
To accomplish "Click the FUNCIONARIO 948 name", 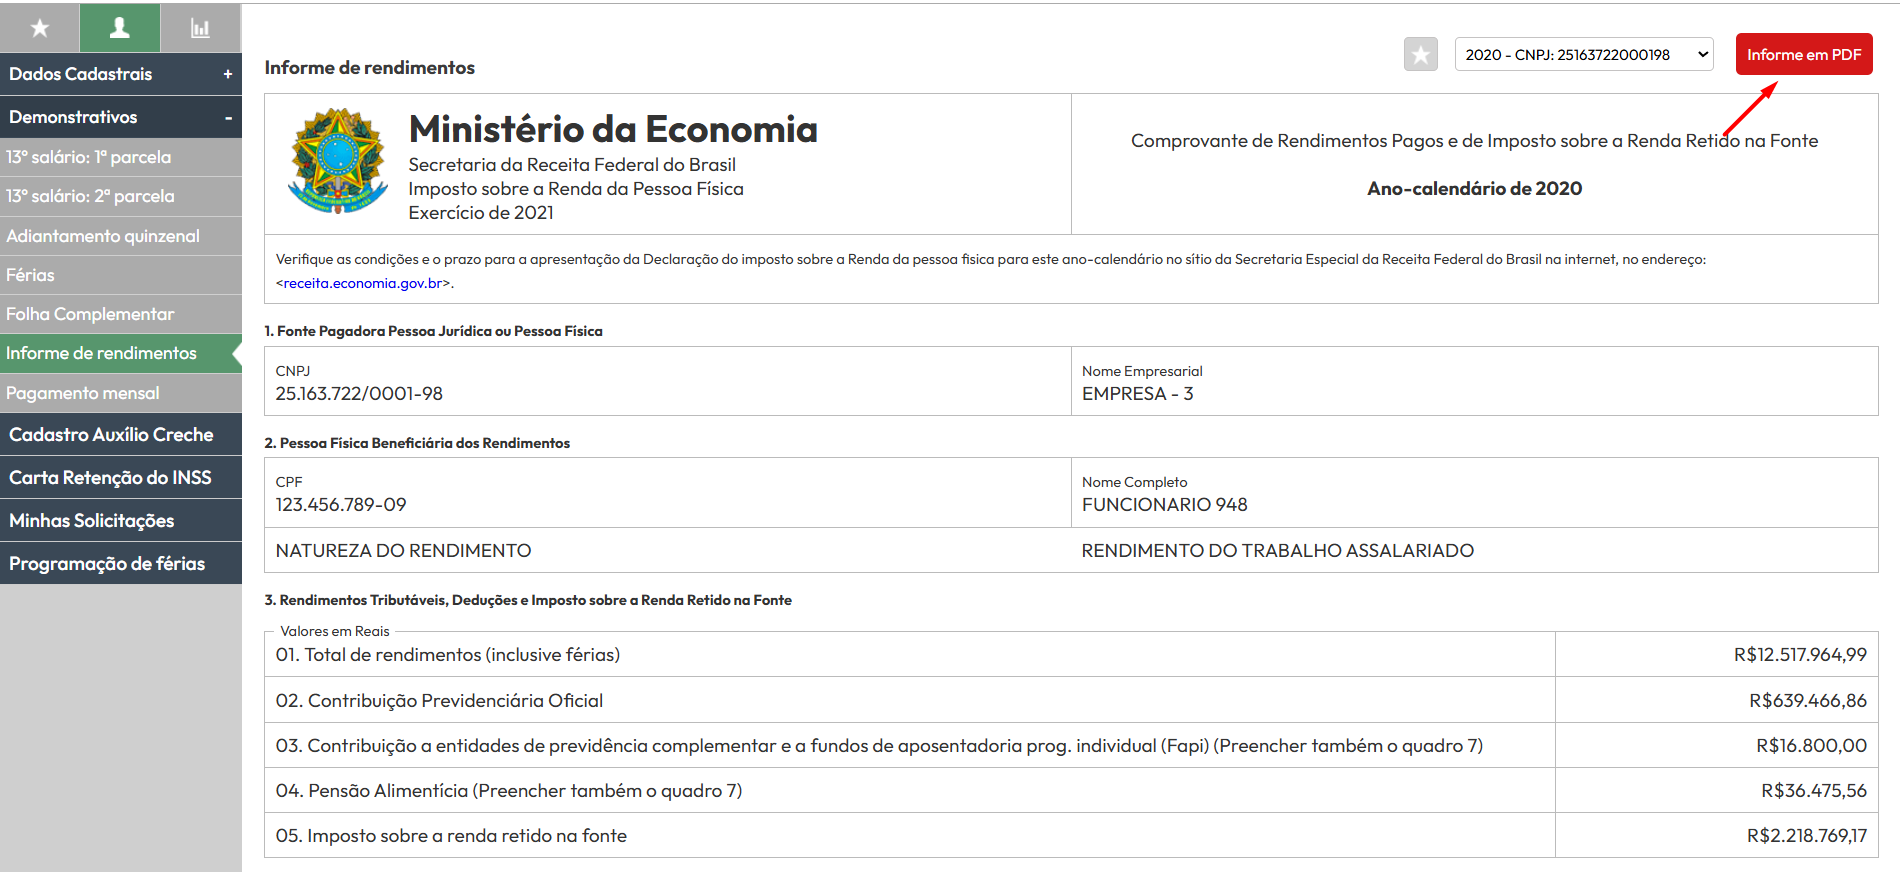I will 1164,505.
